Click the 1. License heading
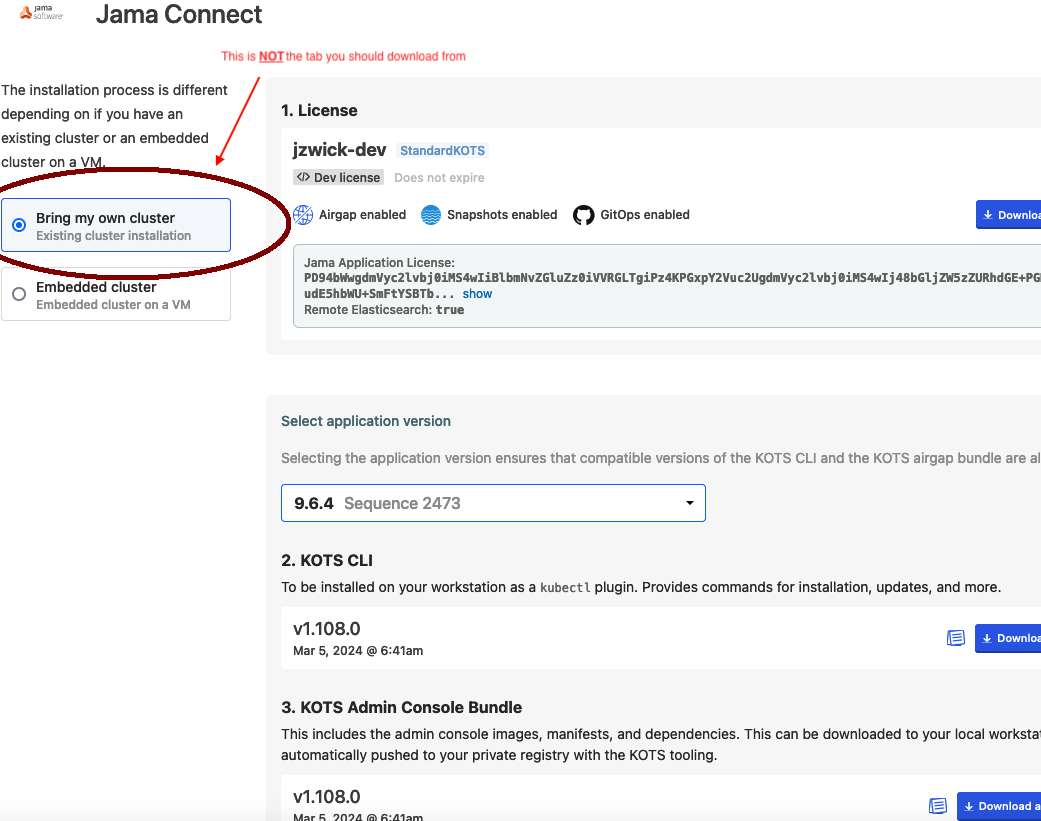Viewport: 1041px width, 821px height. 319,111
